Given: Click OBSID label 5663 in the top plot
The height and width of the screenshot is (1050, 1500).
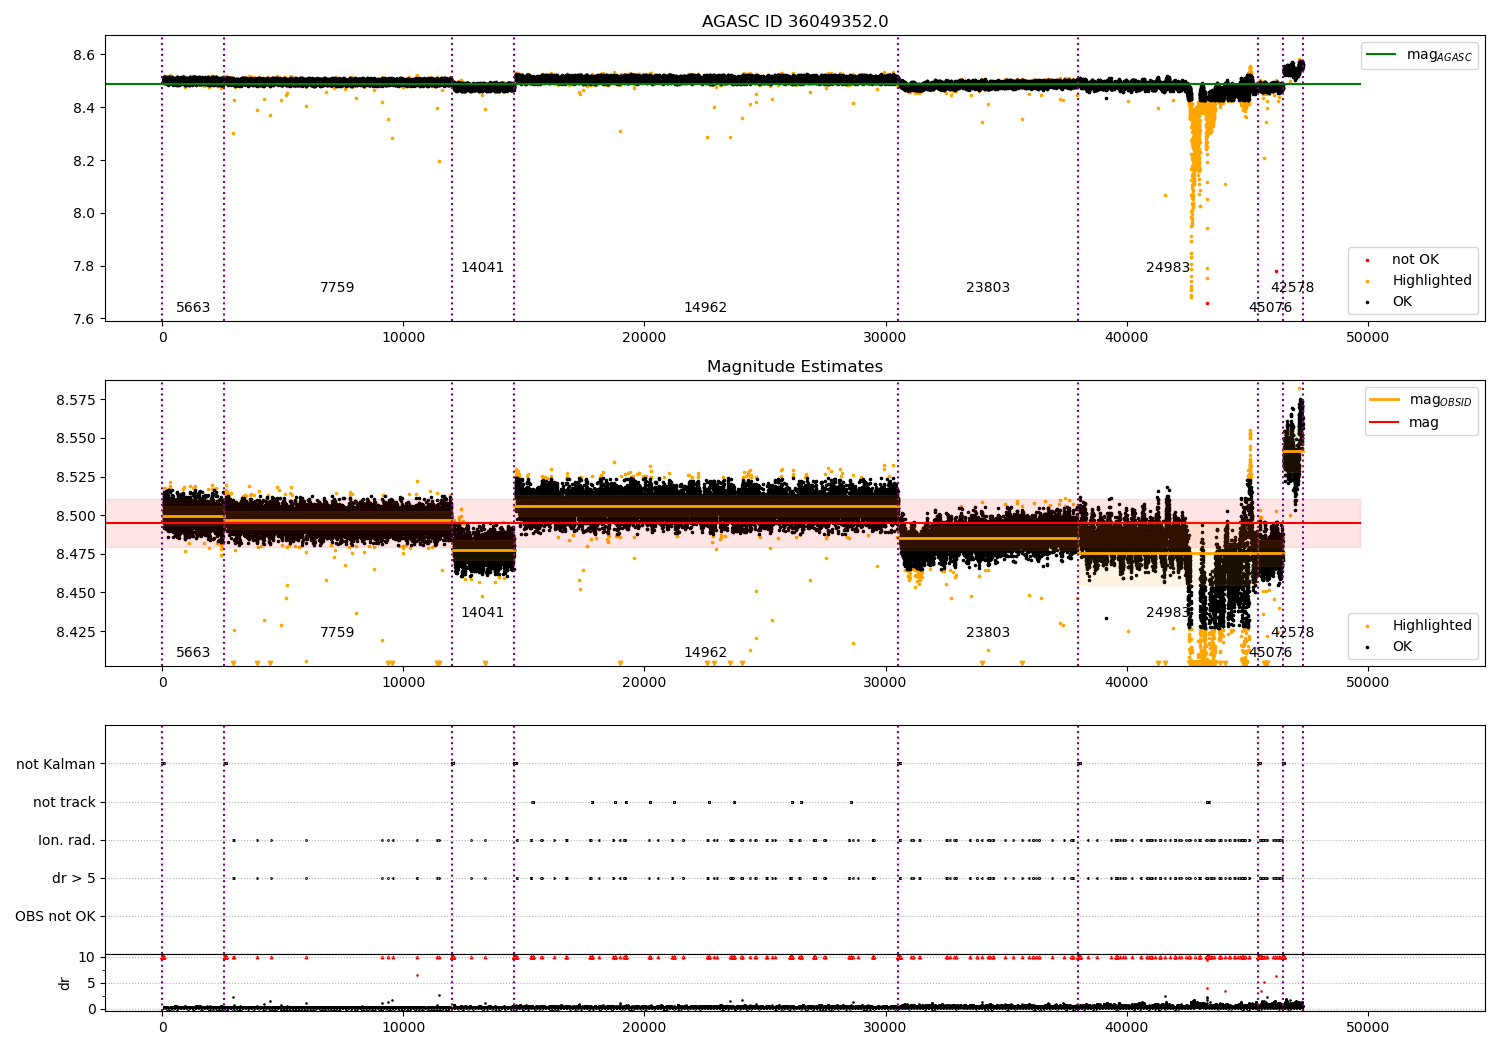Looking at the screenshot, I should pyautogui.click(x=193, y=308).
